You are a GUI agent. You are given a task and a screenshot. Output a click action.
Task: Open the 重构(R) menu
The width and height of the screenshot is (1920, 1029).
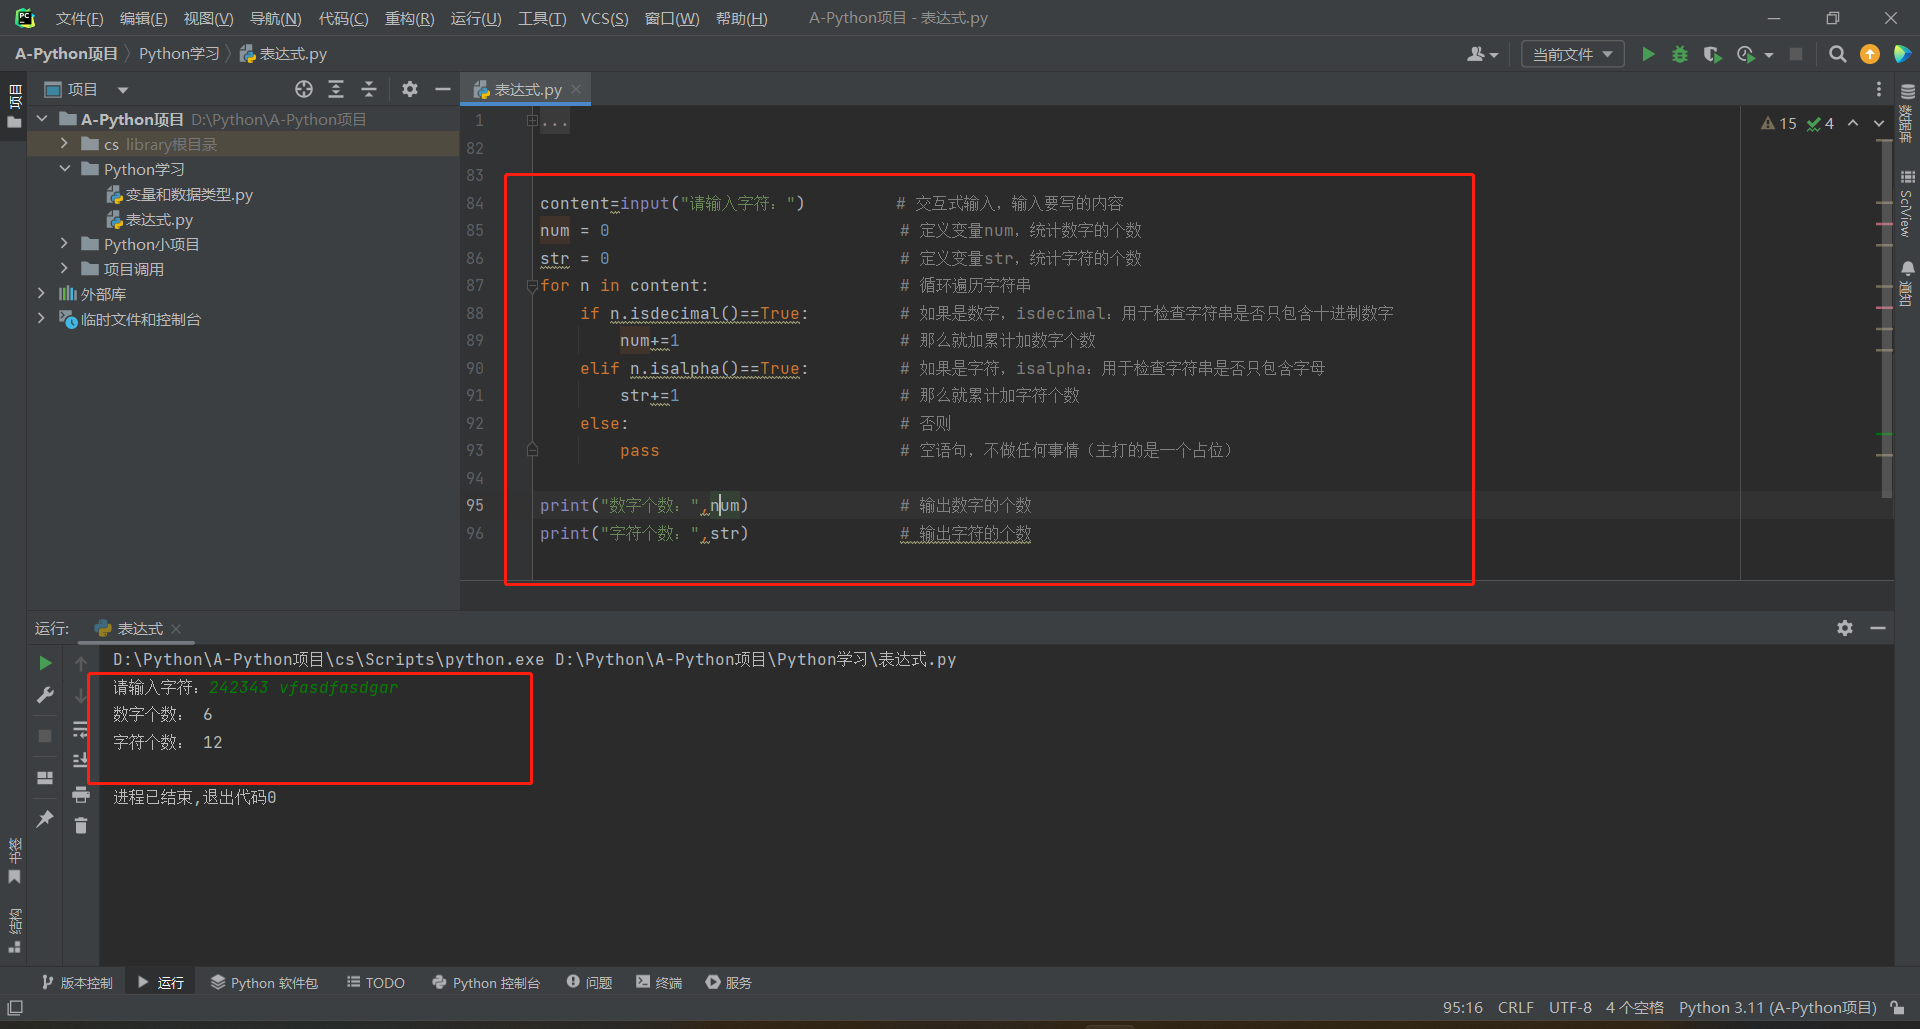coord(409,18)
